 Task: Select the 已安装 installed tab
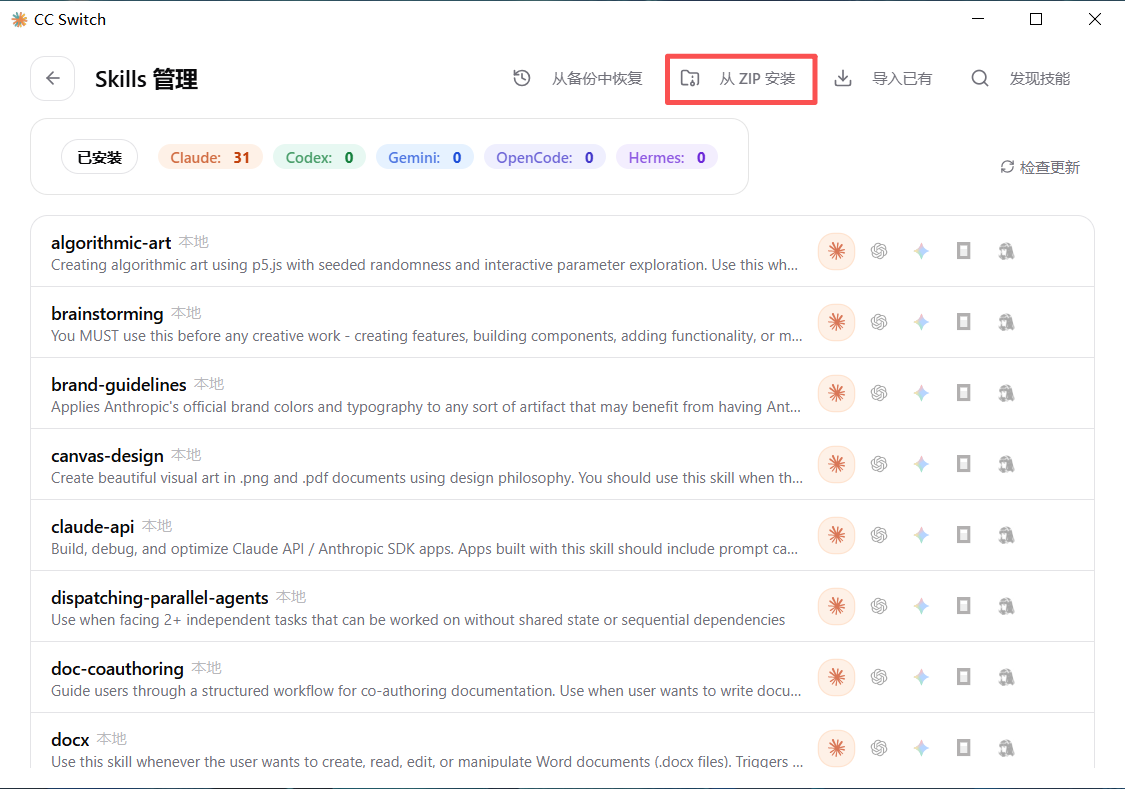tap(100, 157)
